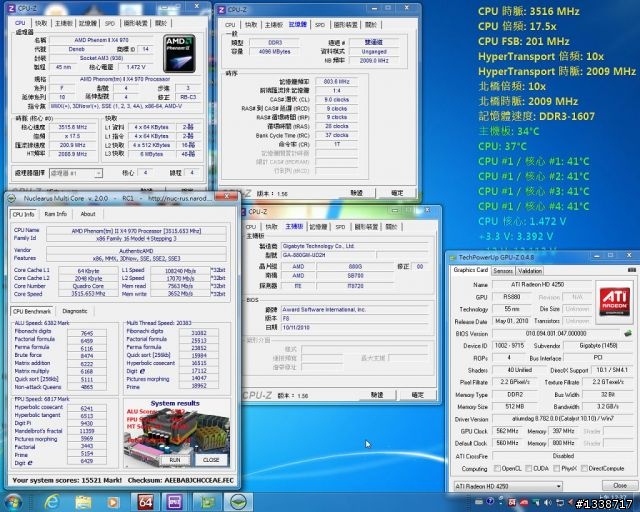Click the Award Software BIOS brand field

(355, 310)
